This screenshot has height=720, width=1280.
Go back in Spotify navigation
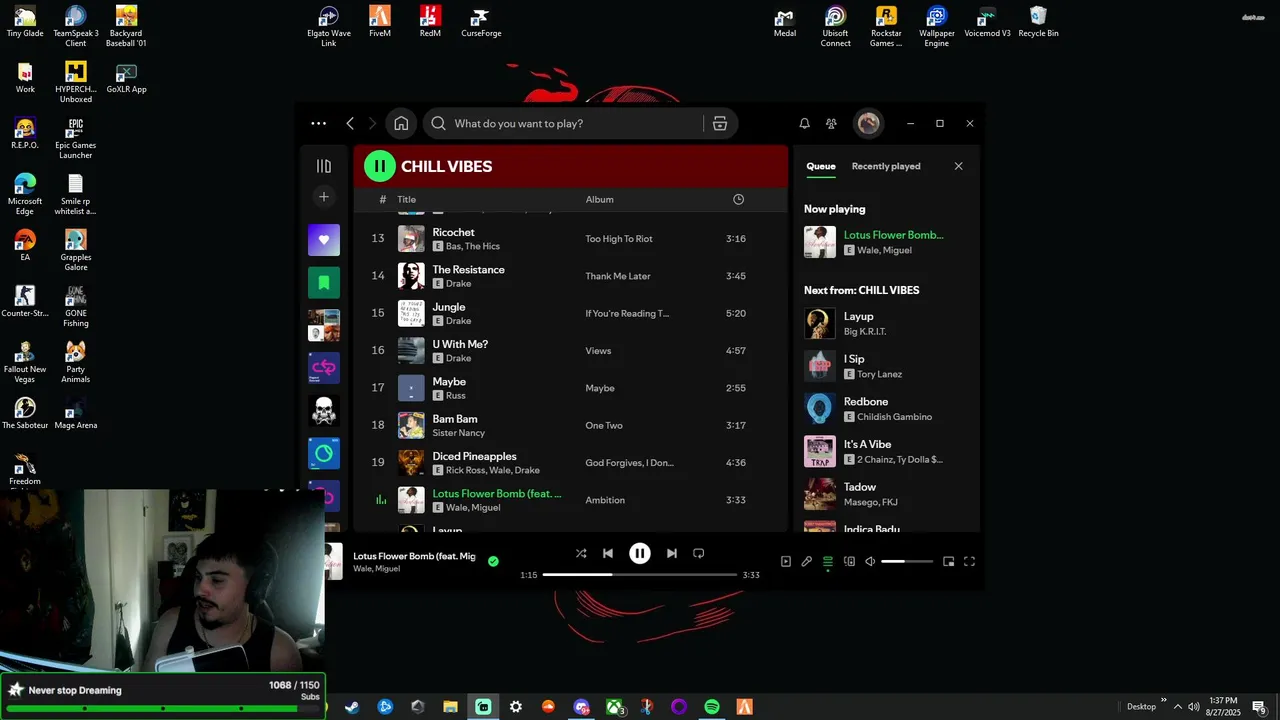point(350,124)
